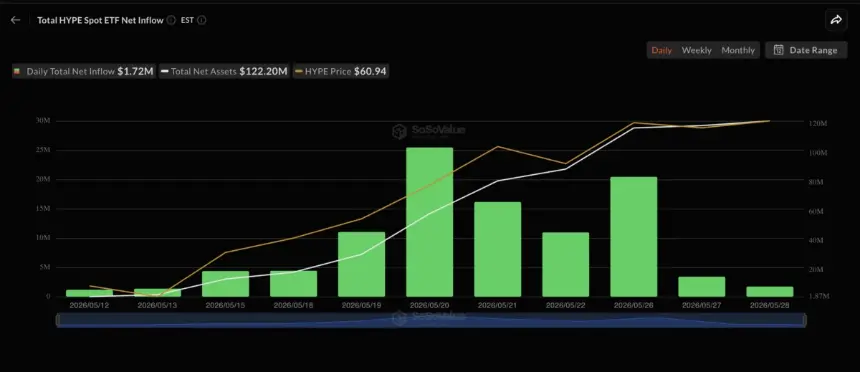Click the 2026/05/20 date axis label

[429, 305]
